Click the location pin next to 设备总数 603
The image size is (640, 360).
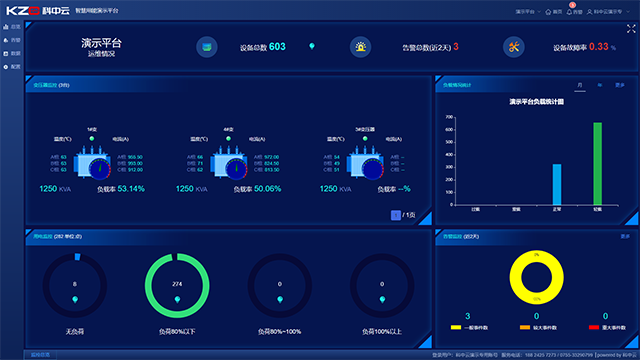[312, 46]
